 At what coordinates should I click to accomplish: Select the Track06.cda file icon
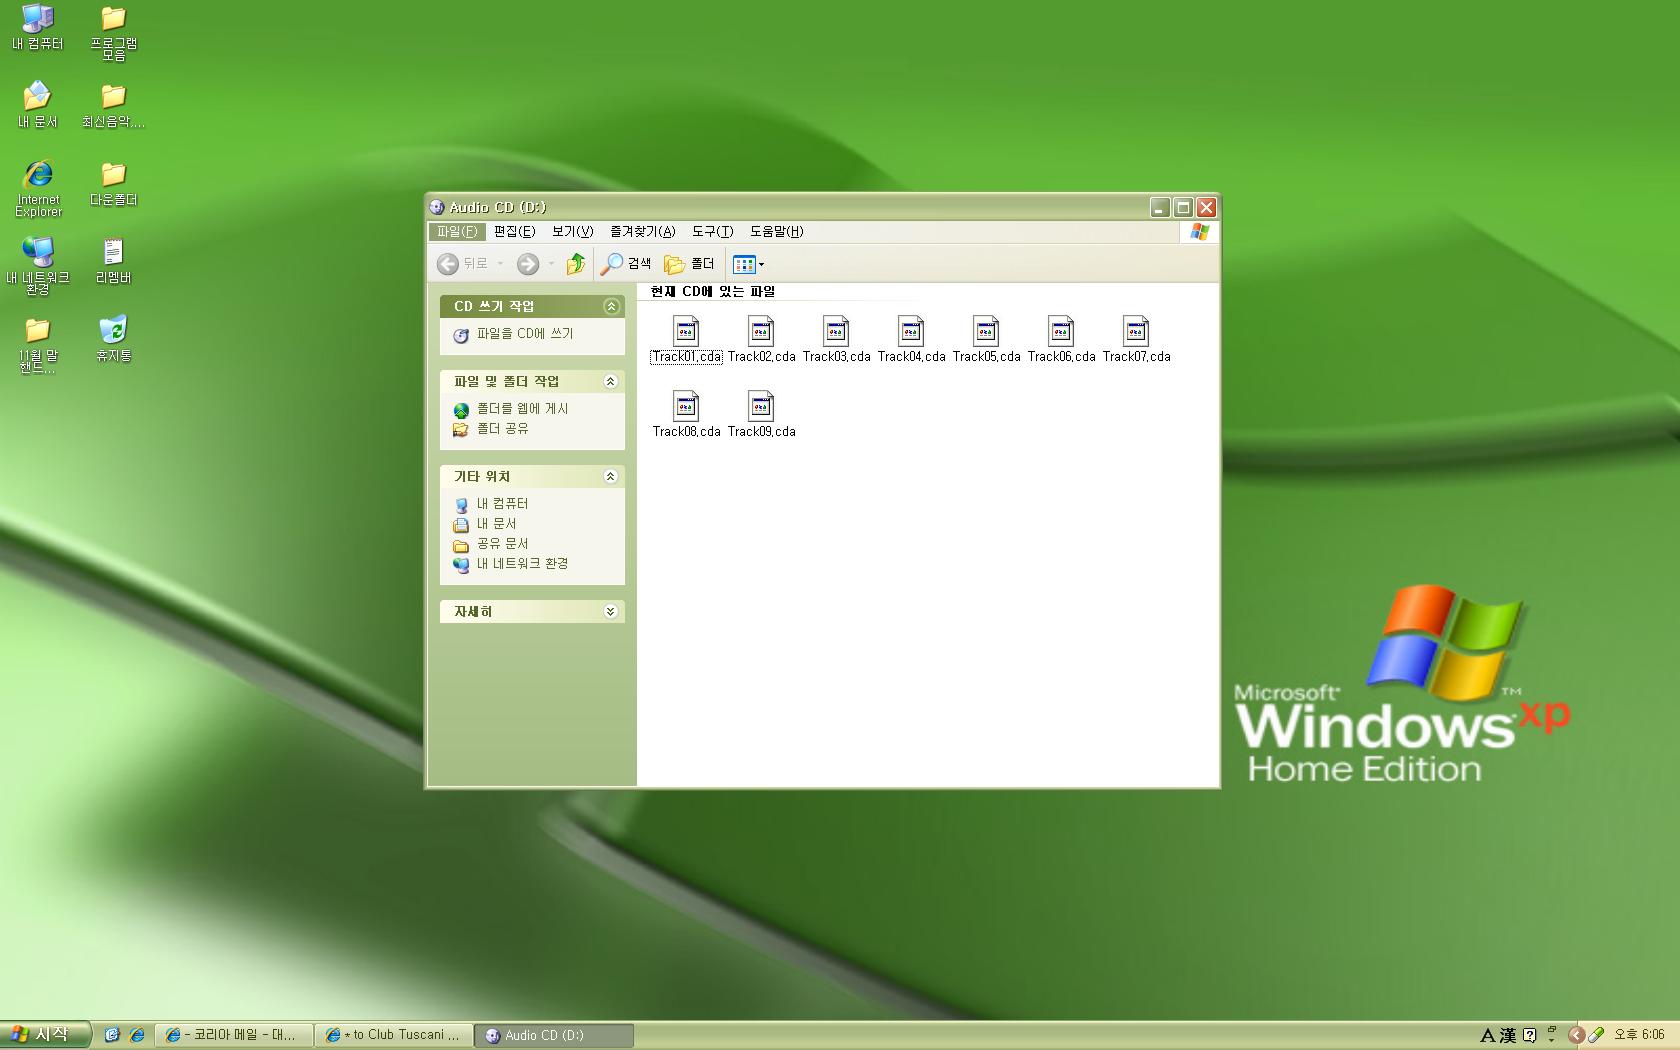pos(1061,331)
